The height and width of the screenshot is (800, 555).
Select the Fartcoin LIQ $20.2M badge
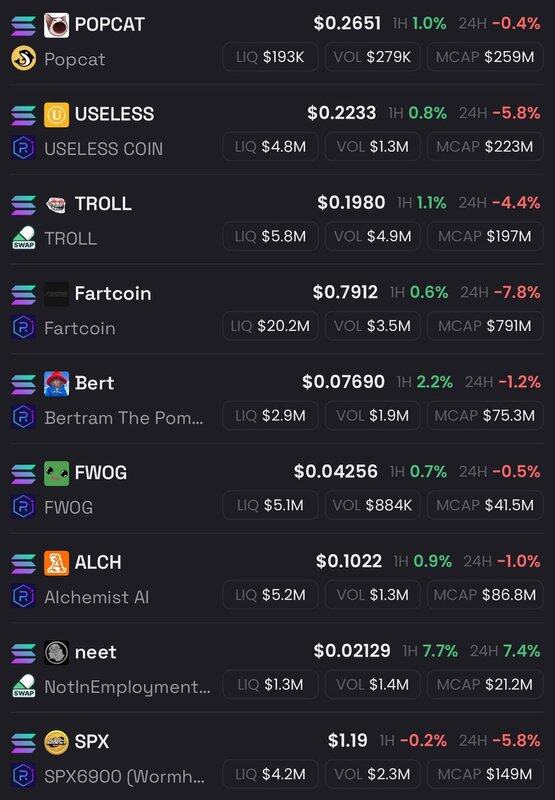270,326
